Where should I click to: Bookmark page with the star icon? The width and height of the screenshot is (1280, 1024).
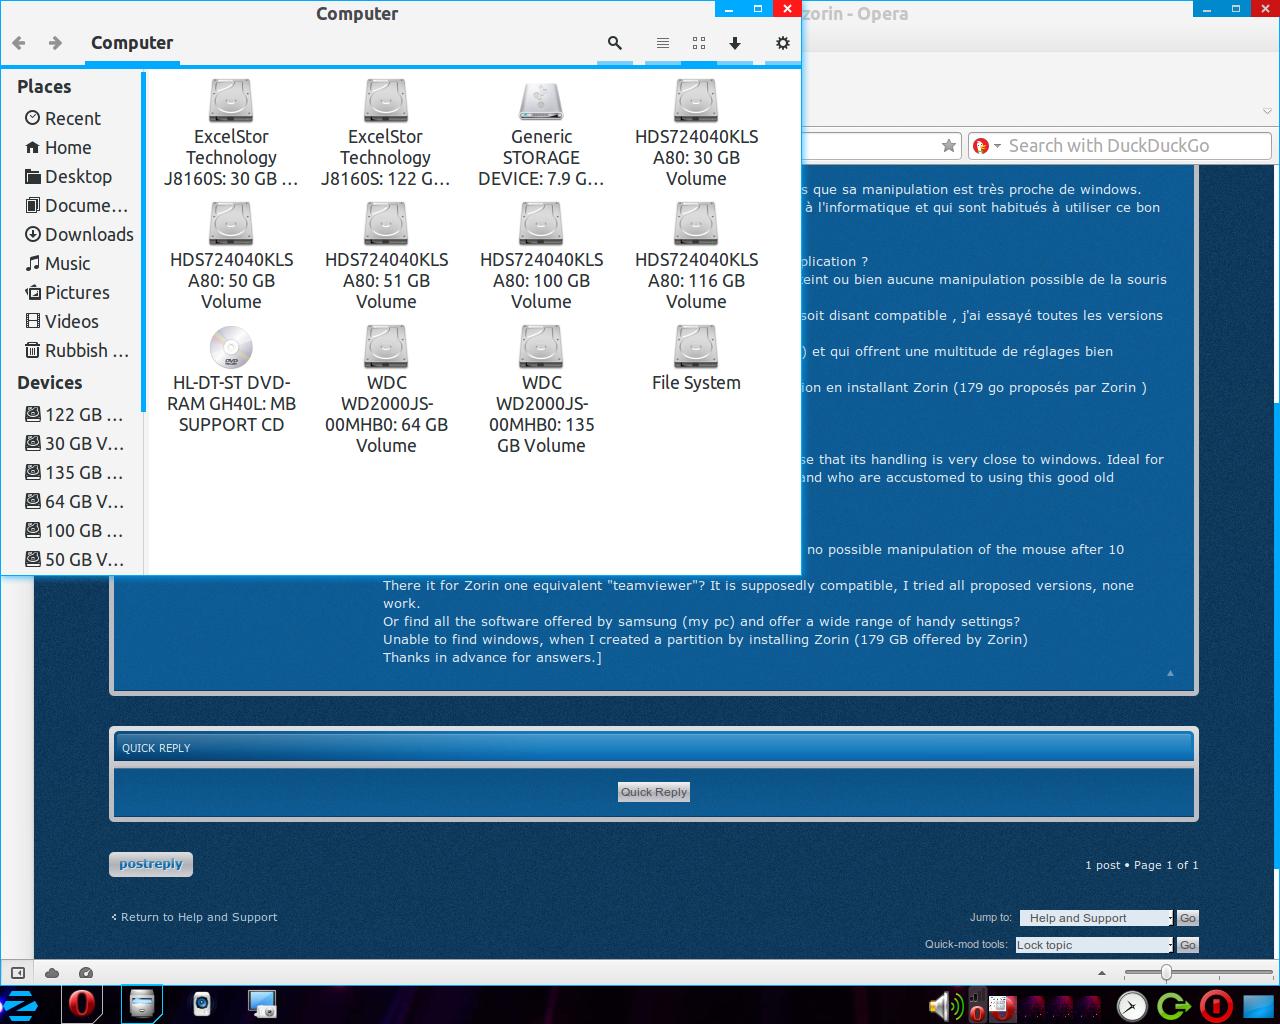(x=948, y=146)
